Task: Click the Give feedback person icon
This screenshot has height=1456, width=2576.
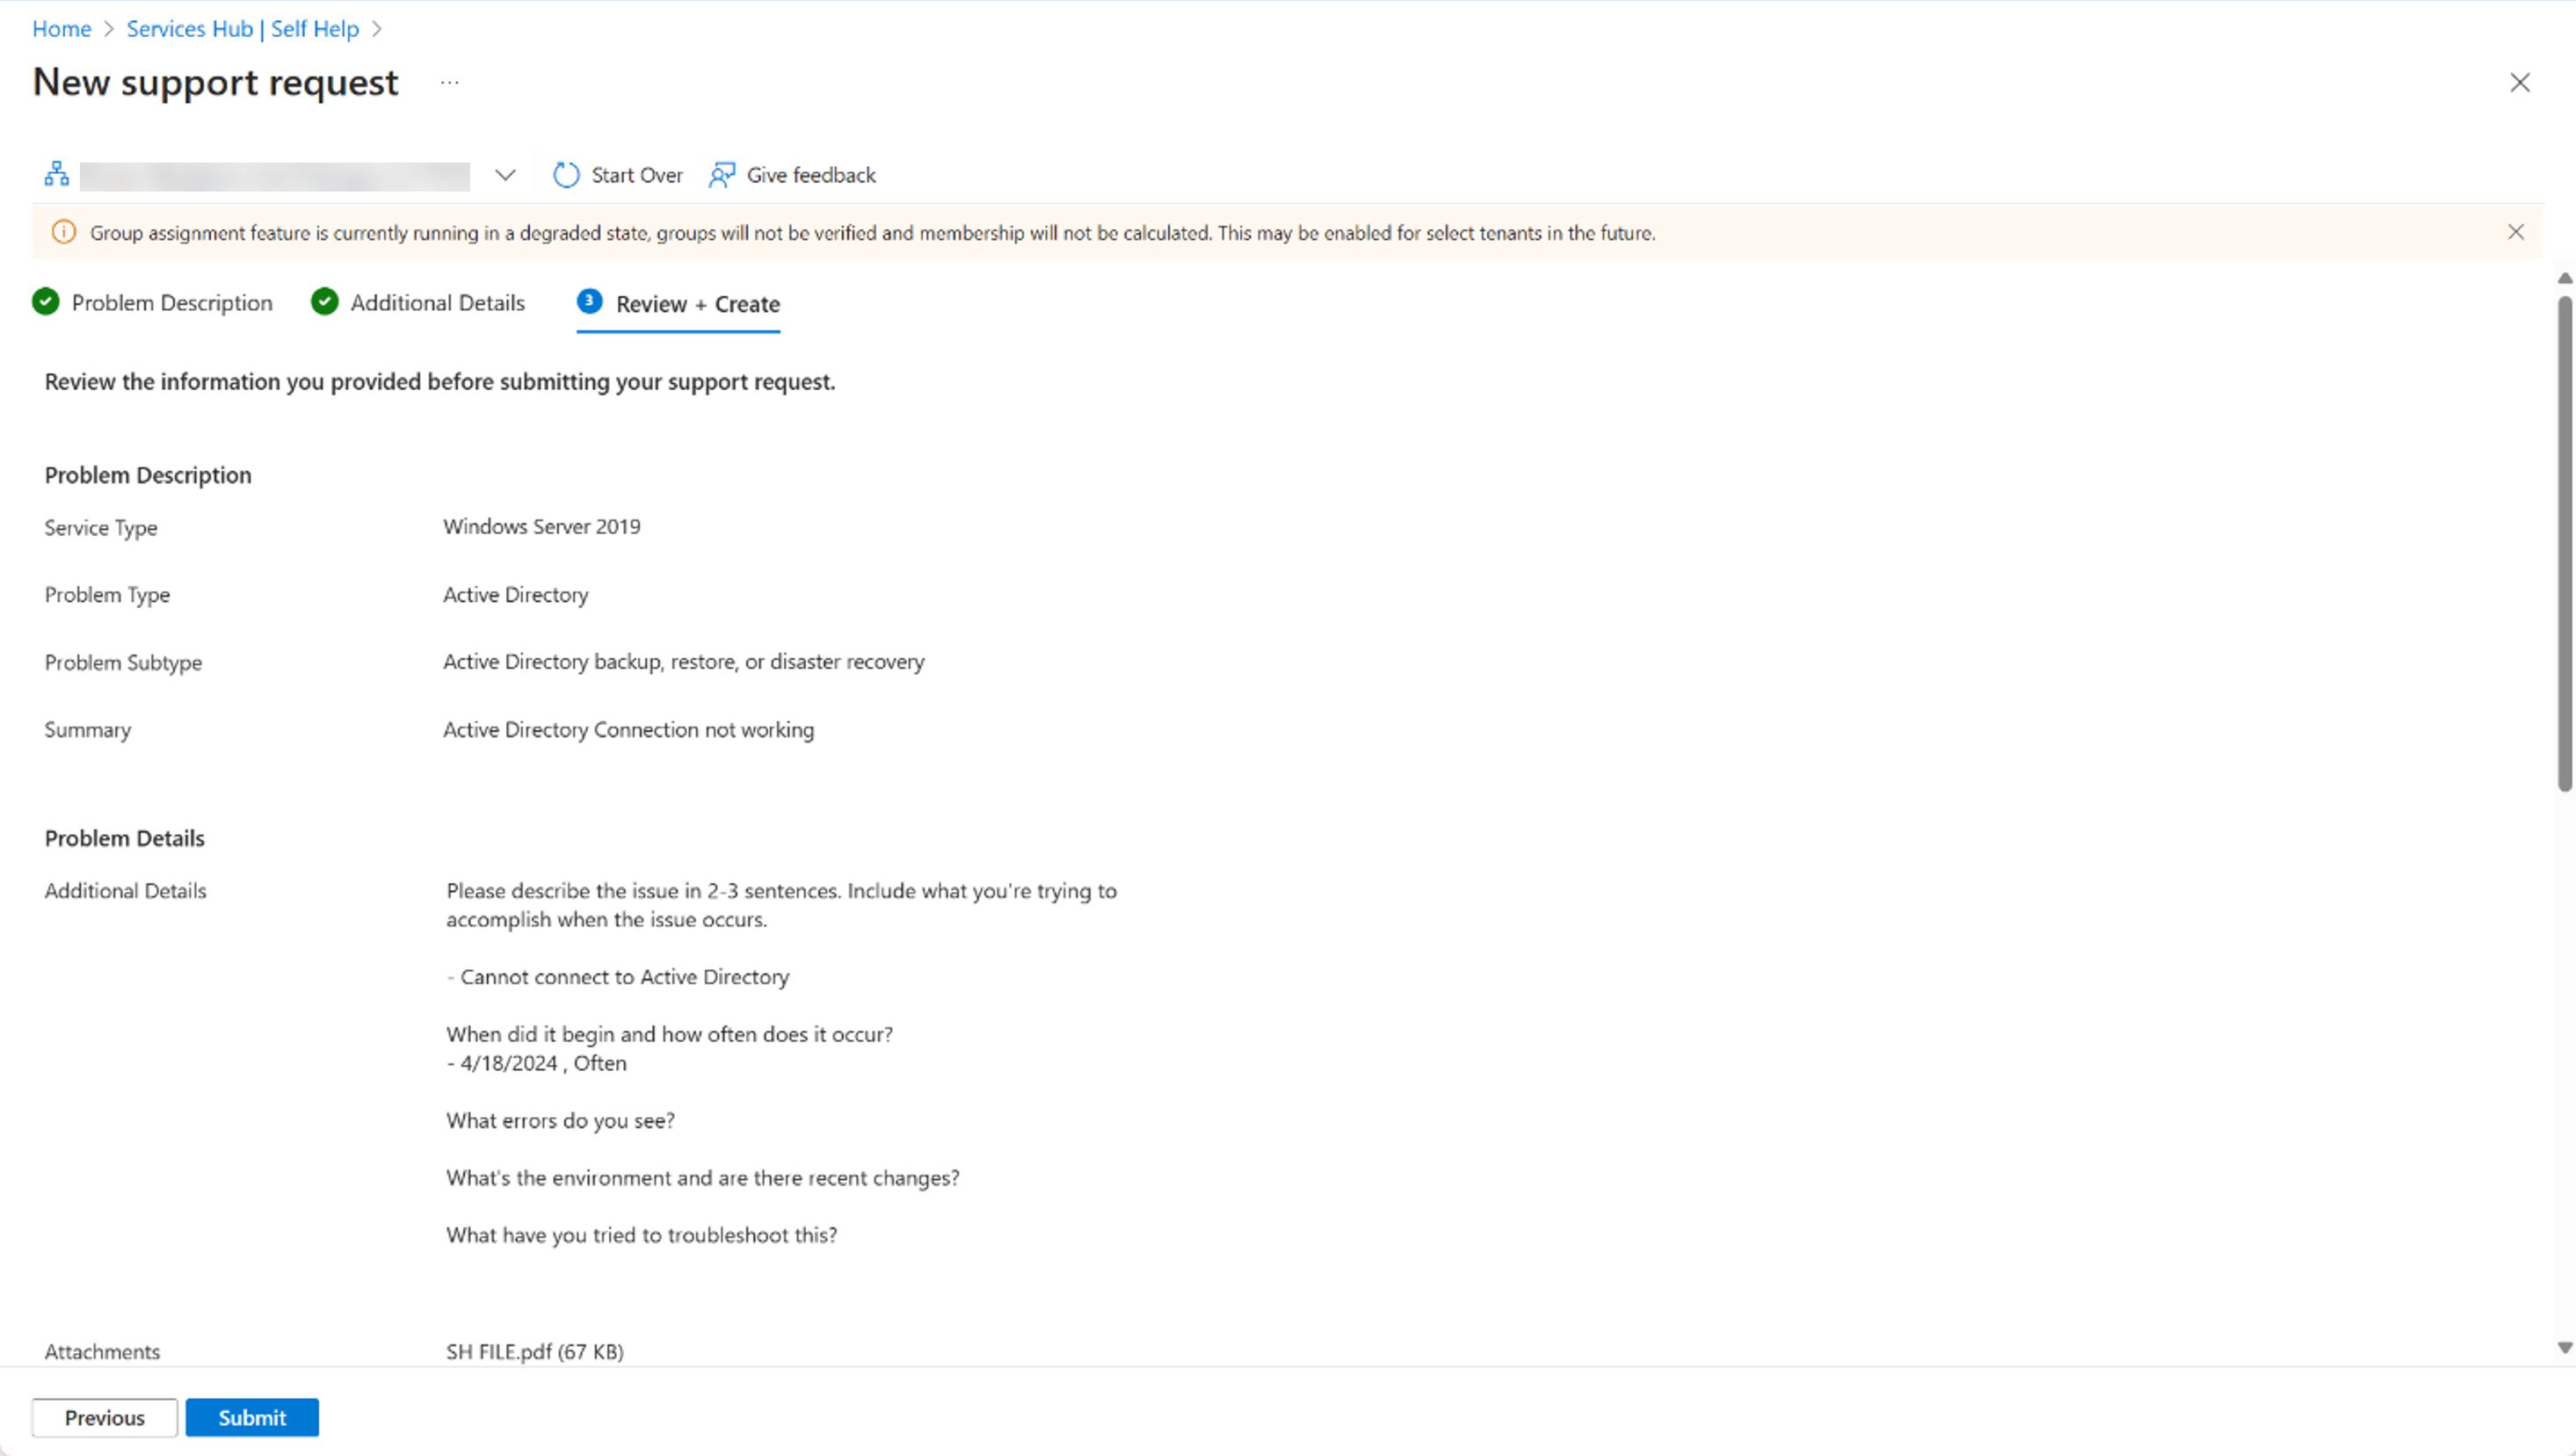Action: pos(720,173)
